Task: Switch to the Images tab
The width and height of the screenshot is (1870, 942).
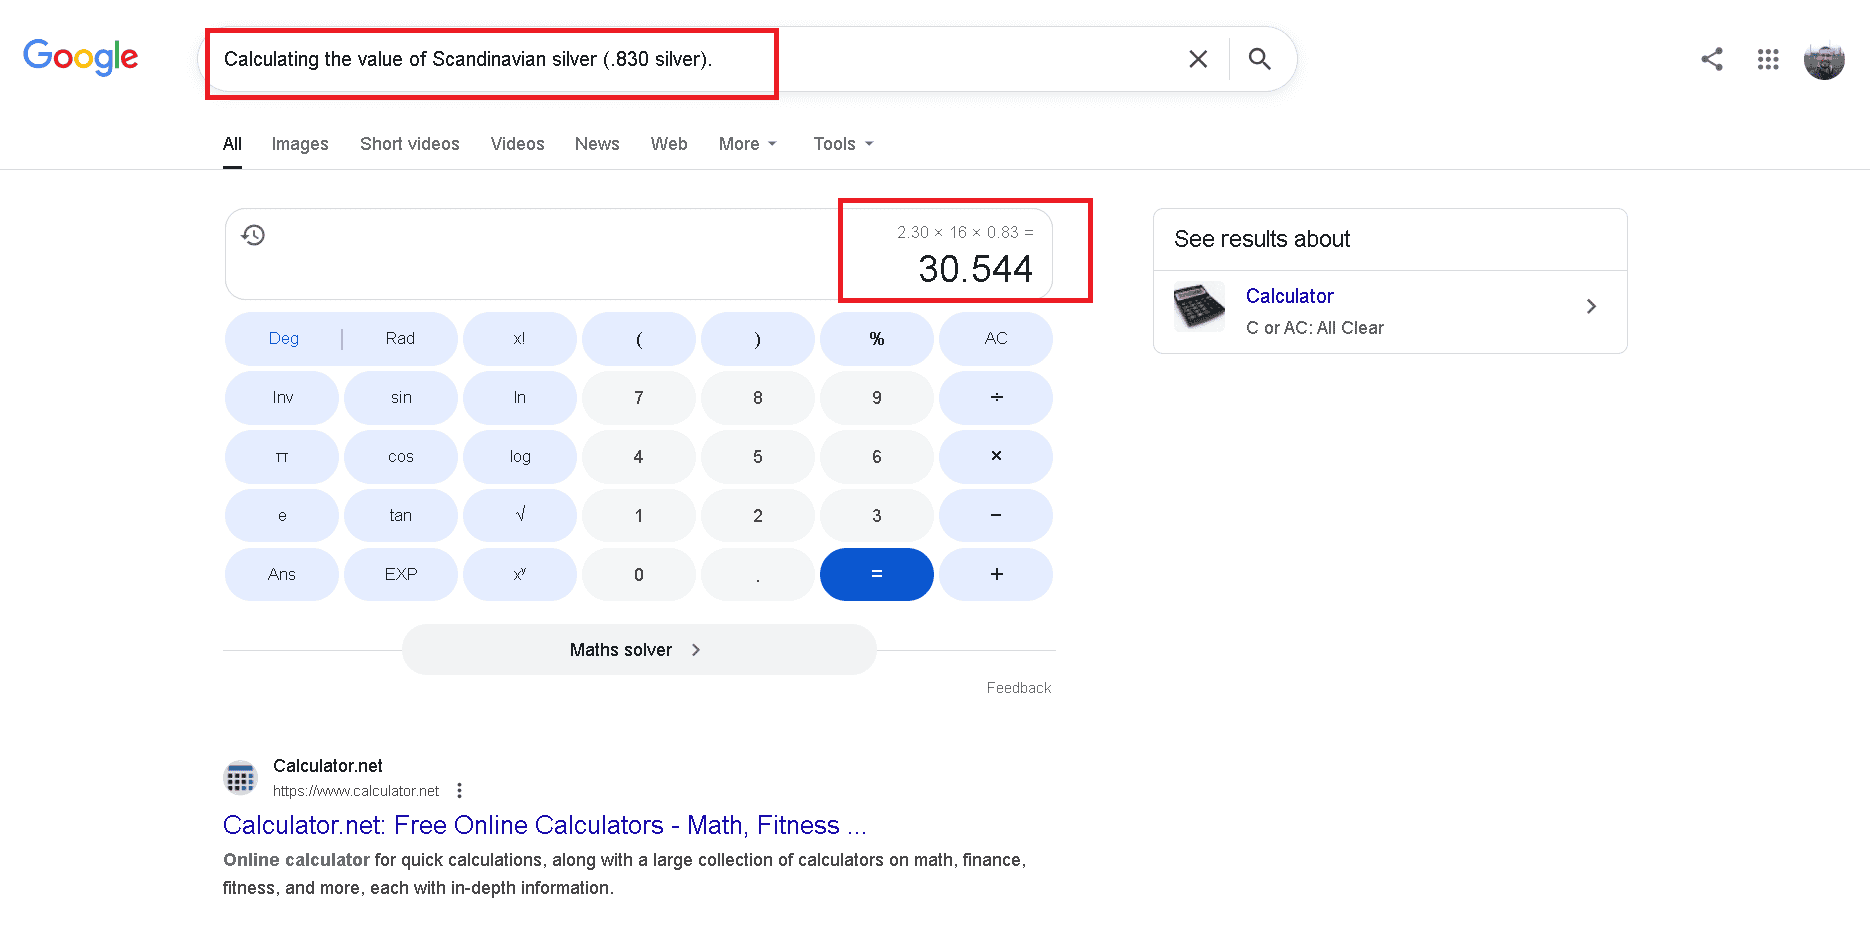Action: [x=299, y=143]
